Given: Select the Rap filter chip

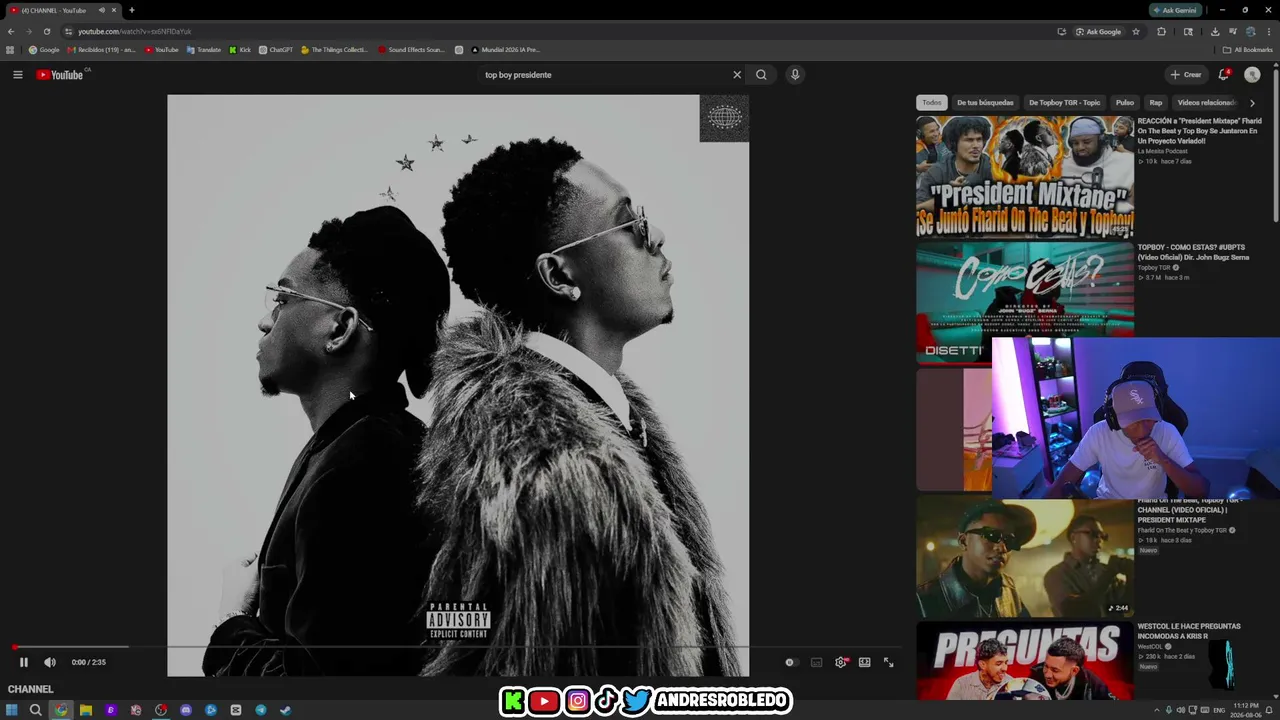Looking at the screenshot, I should [x=1156, y=102].
